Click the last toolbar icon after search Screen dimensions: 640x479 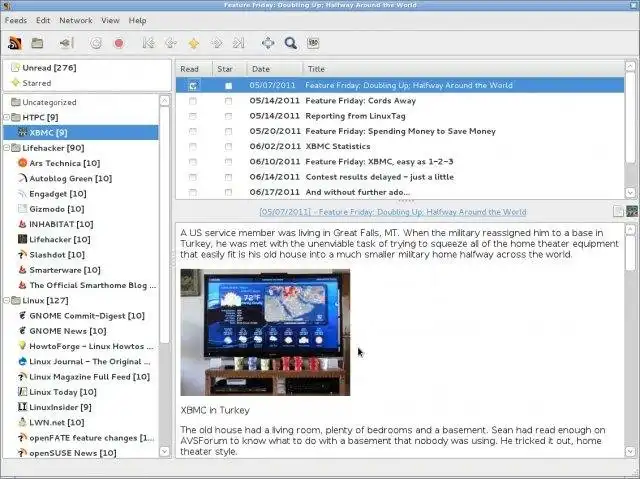pos(313,43)
